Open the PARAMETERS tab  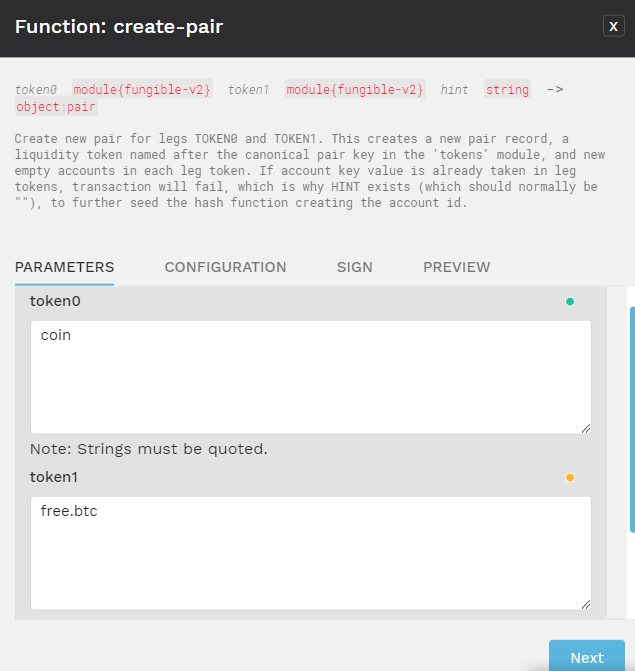coord(65,267)
